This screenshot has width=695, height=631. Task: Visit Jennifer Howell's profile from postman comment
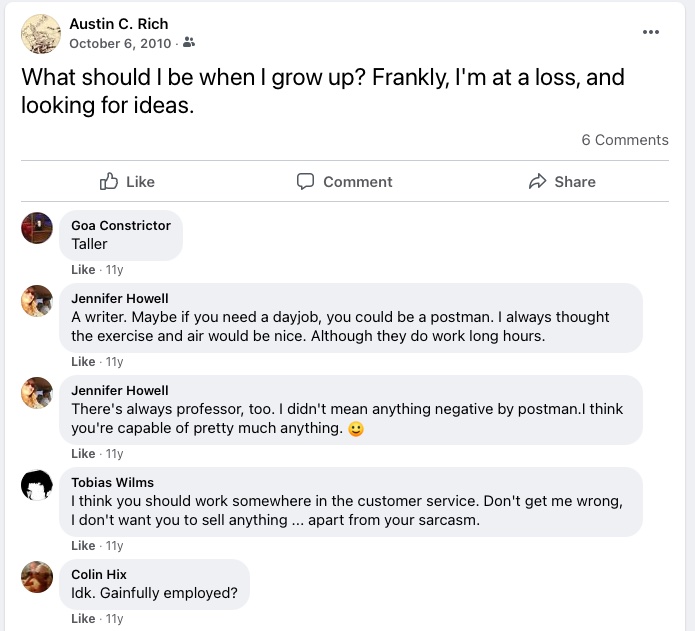(120, 298)
